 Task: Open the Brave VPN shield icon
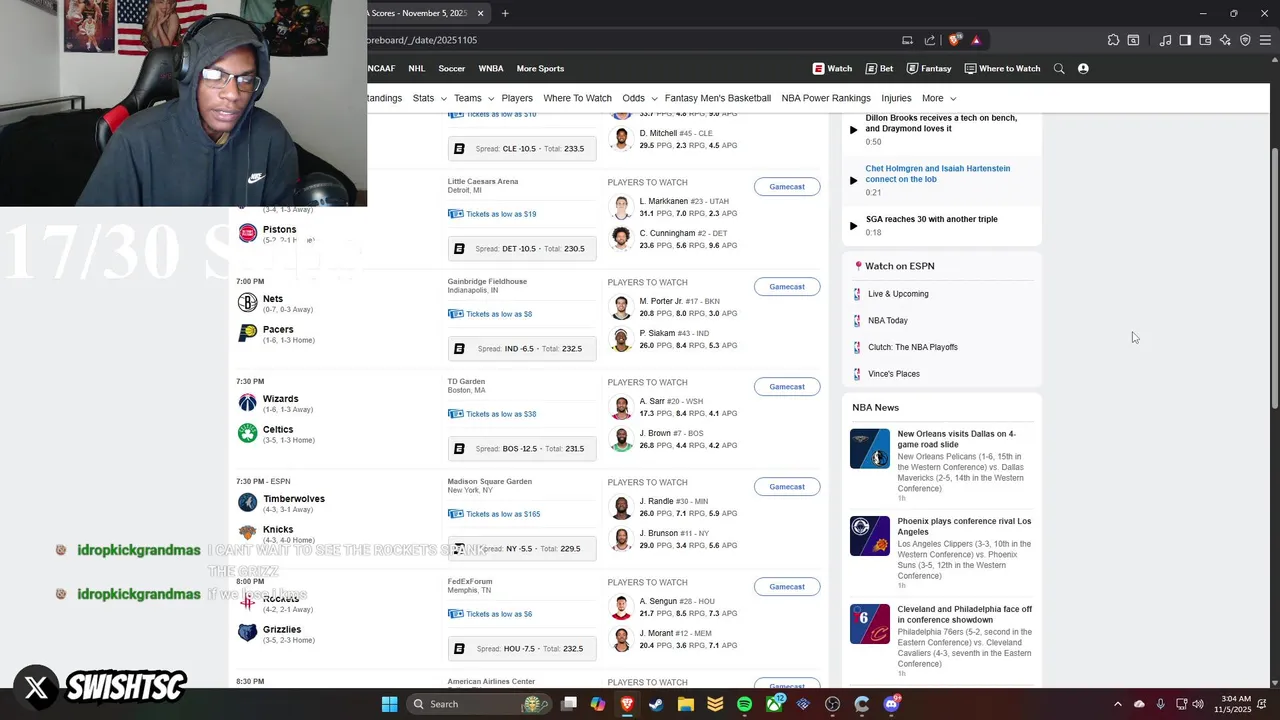click(1245, 40)
